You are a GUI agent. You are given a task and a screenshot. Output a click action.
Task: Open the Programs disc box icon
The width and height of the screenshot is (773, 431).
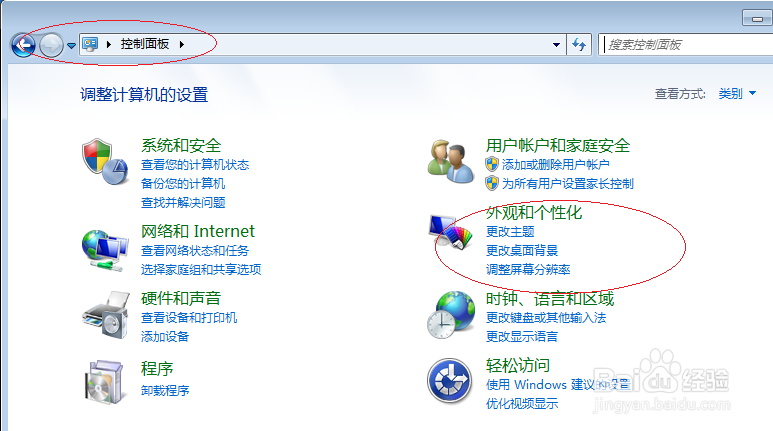click(104, 382)
